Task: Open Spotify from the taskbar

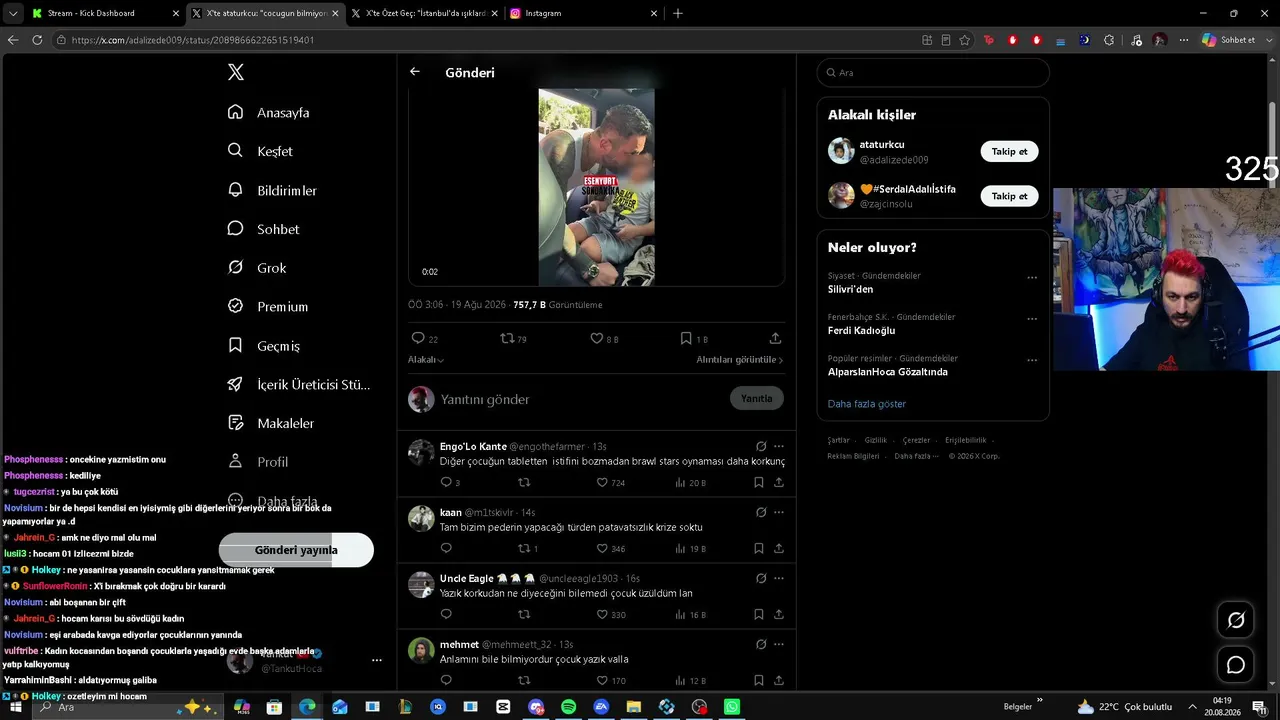Action: tap(568, 707)
